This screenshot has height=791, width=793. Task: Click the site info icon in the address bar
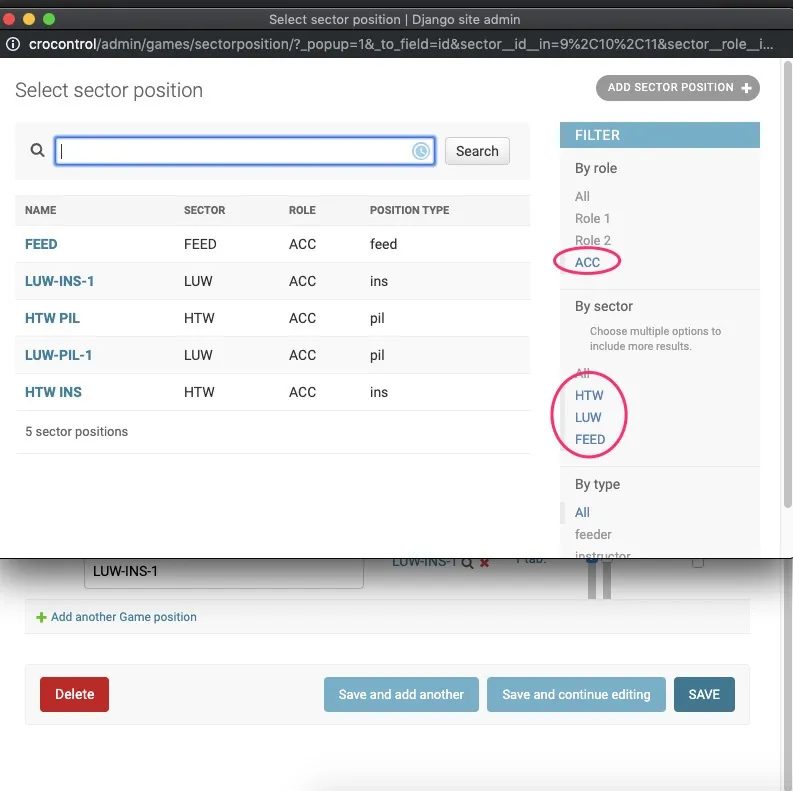pyautogui.click(x=11, y=43)
